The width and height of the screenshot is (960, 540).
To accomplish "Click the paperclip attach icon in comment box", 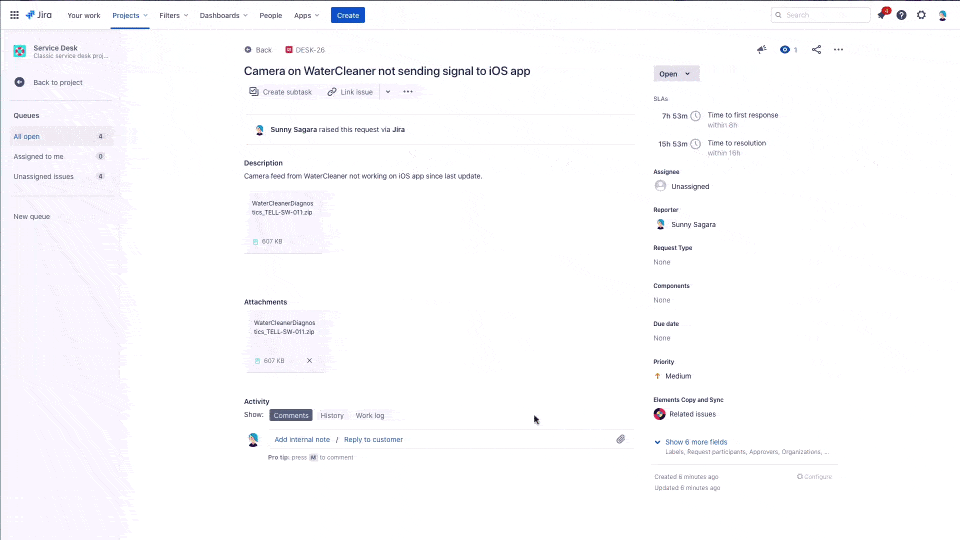I will coord(620,439).
